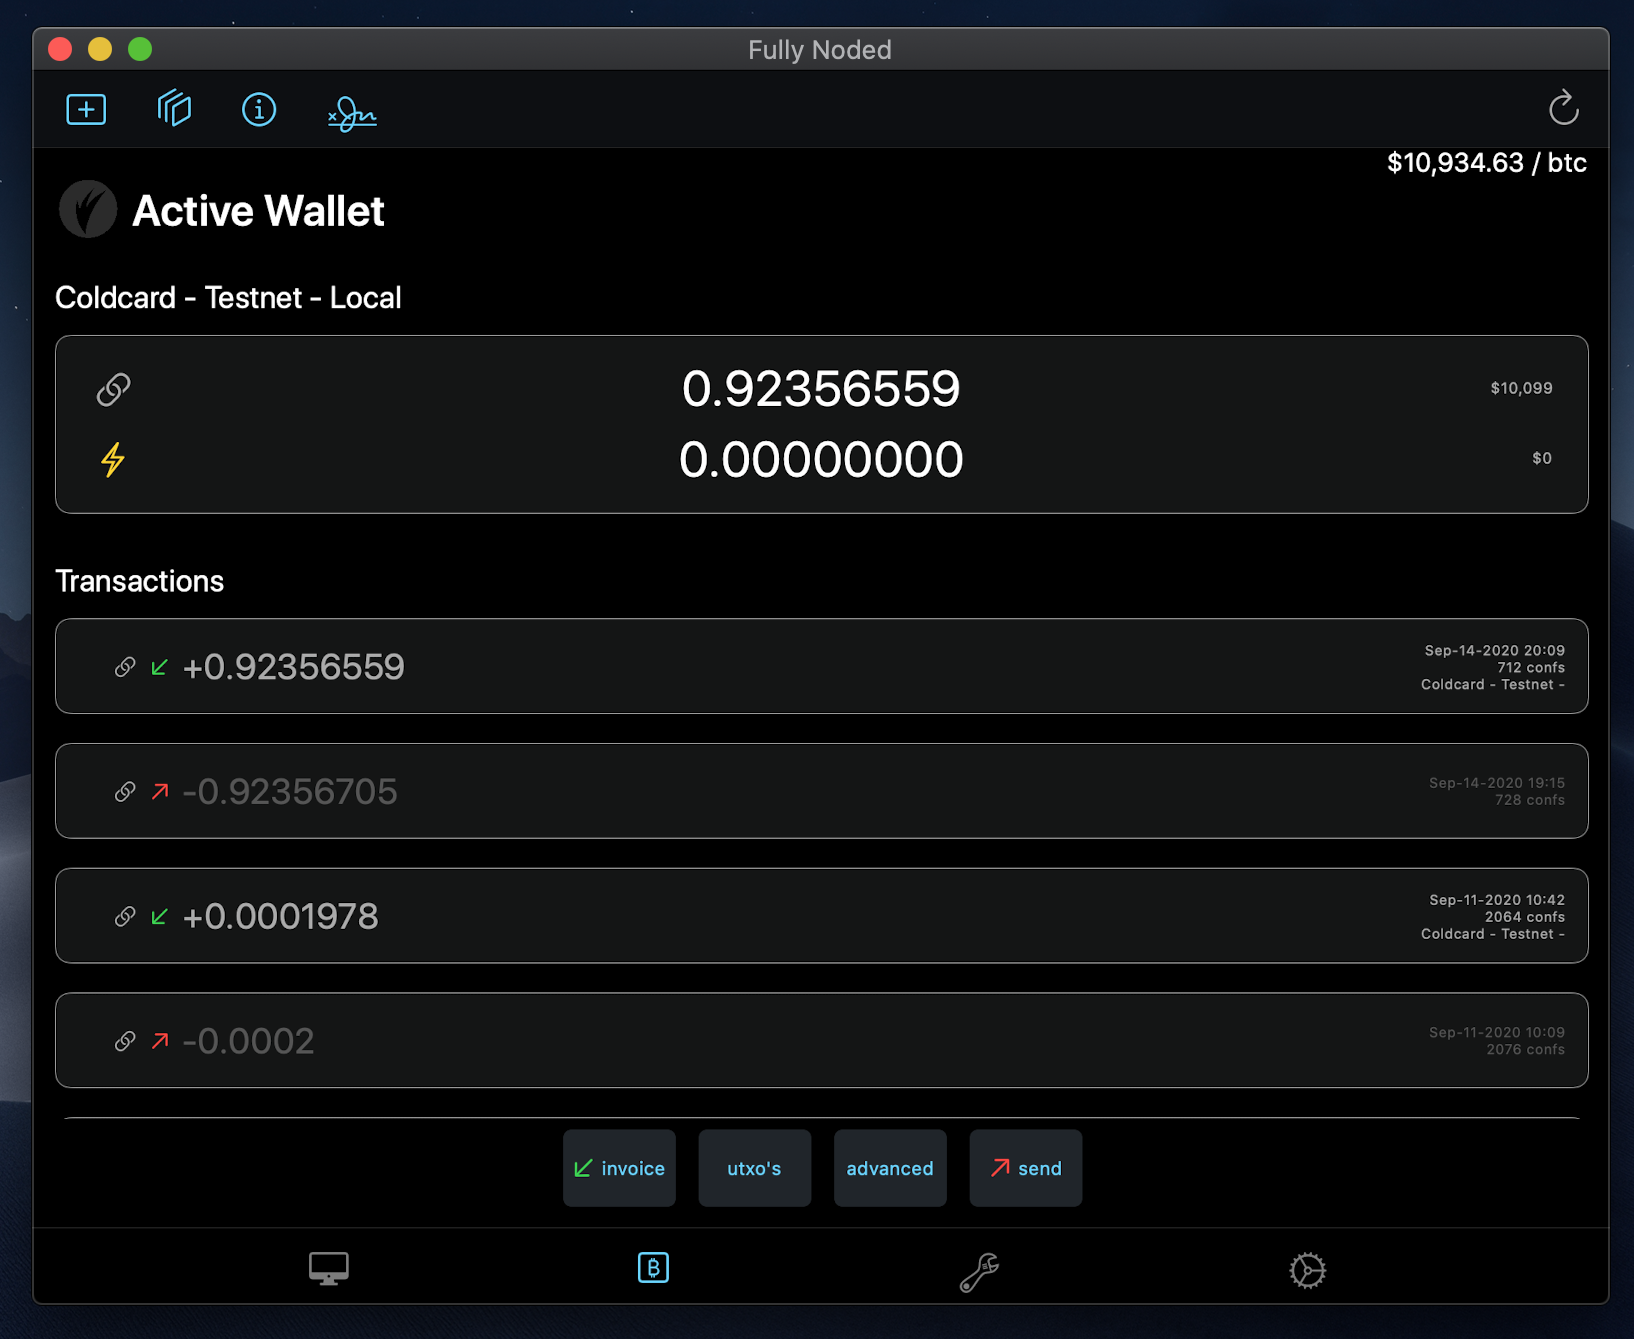Viewport: 1634px width, 1339px height.
Task: Click chain icon on -0.92356705 transaction
Action: click(x=125, y=792)
